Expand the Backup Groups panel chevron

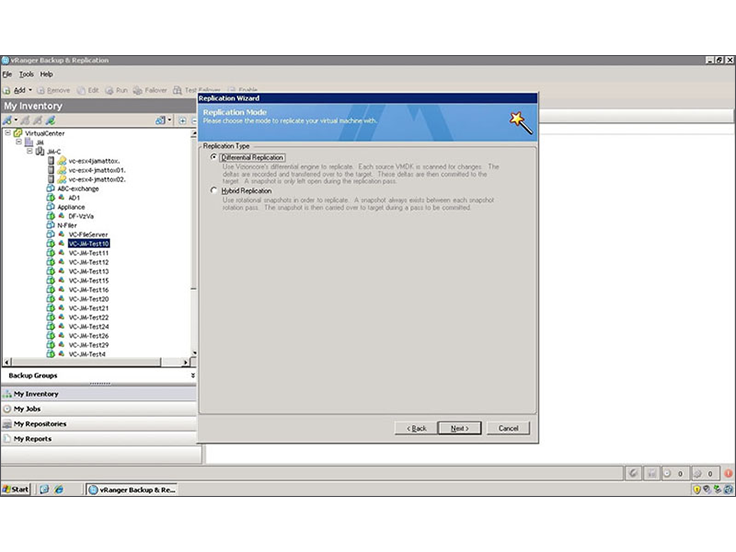coord(192,376)
